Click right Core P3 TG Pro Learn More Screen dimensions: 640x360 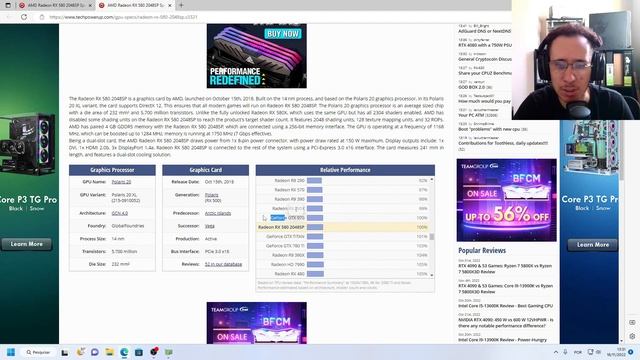tap(593, 244)
